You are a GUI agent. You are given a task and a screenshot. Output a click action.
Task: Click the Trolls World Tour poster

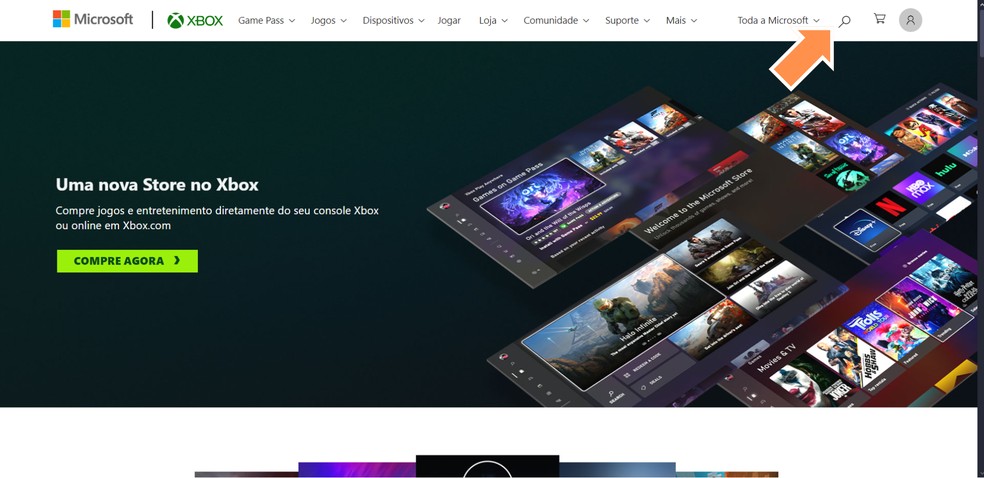pyautogui.click(x=886, y=331)
